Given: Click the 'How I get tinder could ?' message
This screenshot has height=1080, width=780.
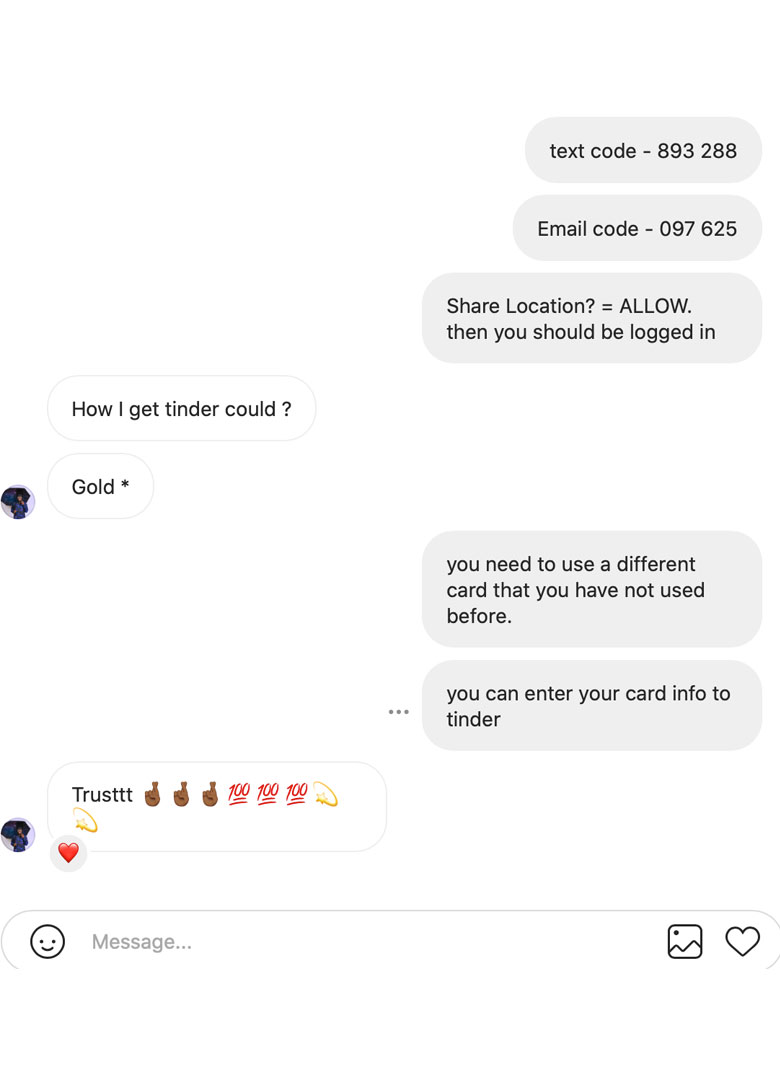Looking at the screenshot, I should [181, 408].
